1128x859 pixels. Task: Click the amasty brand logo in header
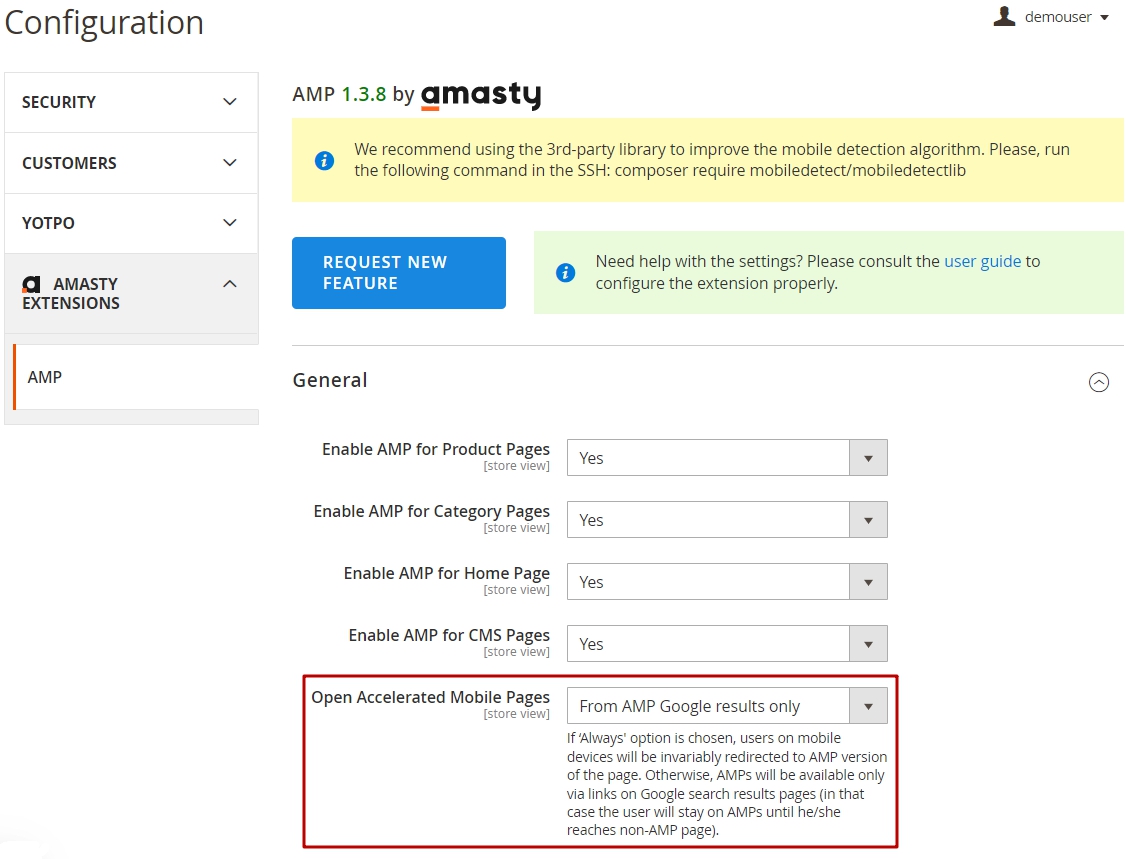pos(481,95)
